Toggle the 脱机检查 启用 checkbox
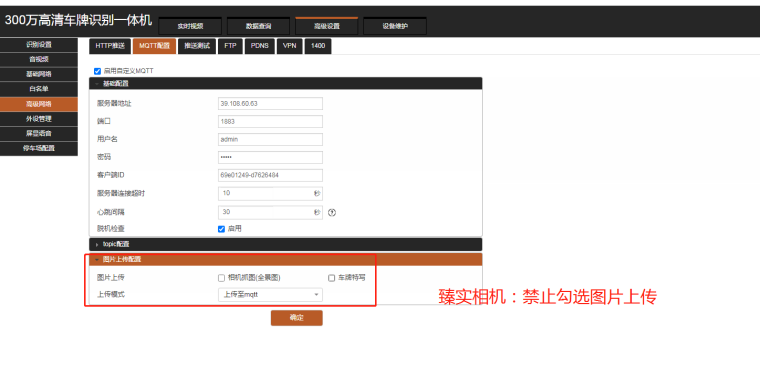Screen dimensions: 761x373 tap(221, 229)
